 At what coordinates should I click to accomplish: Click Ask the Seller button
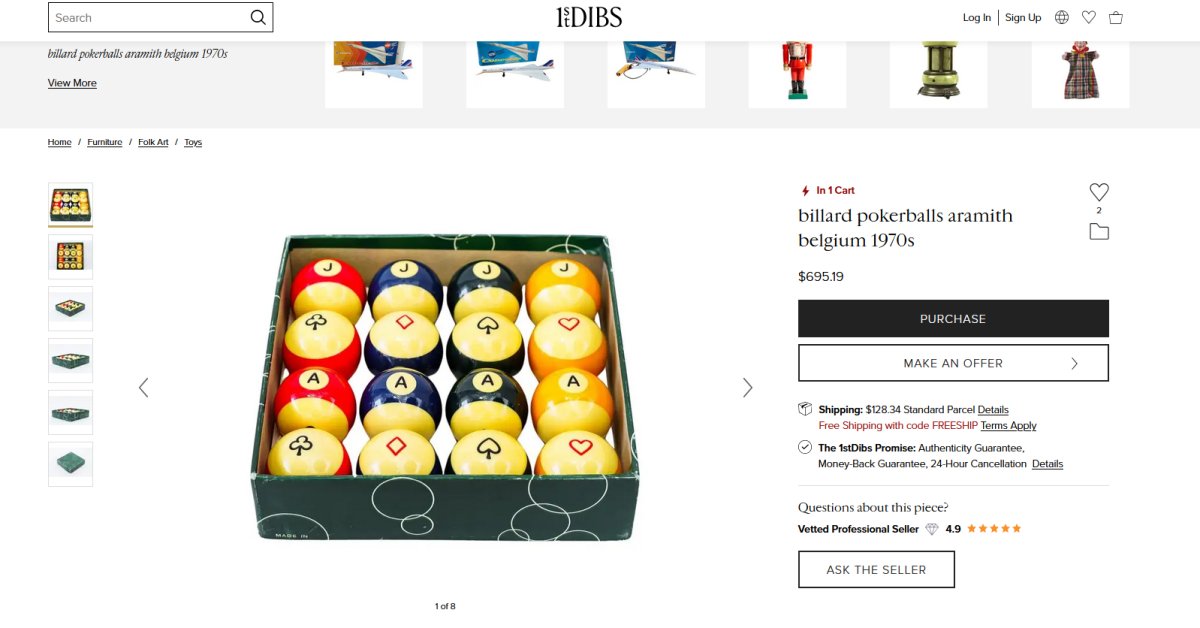click(876, 570)
